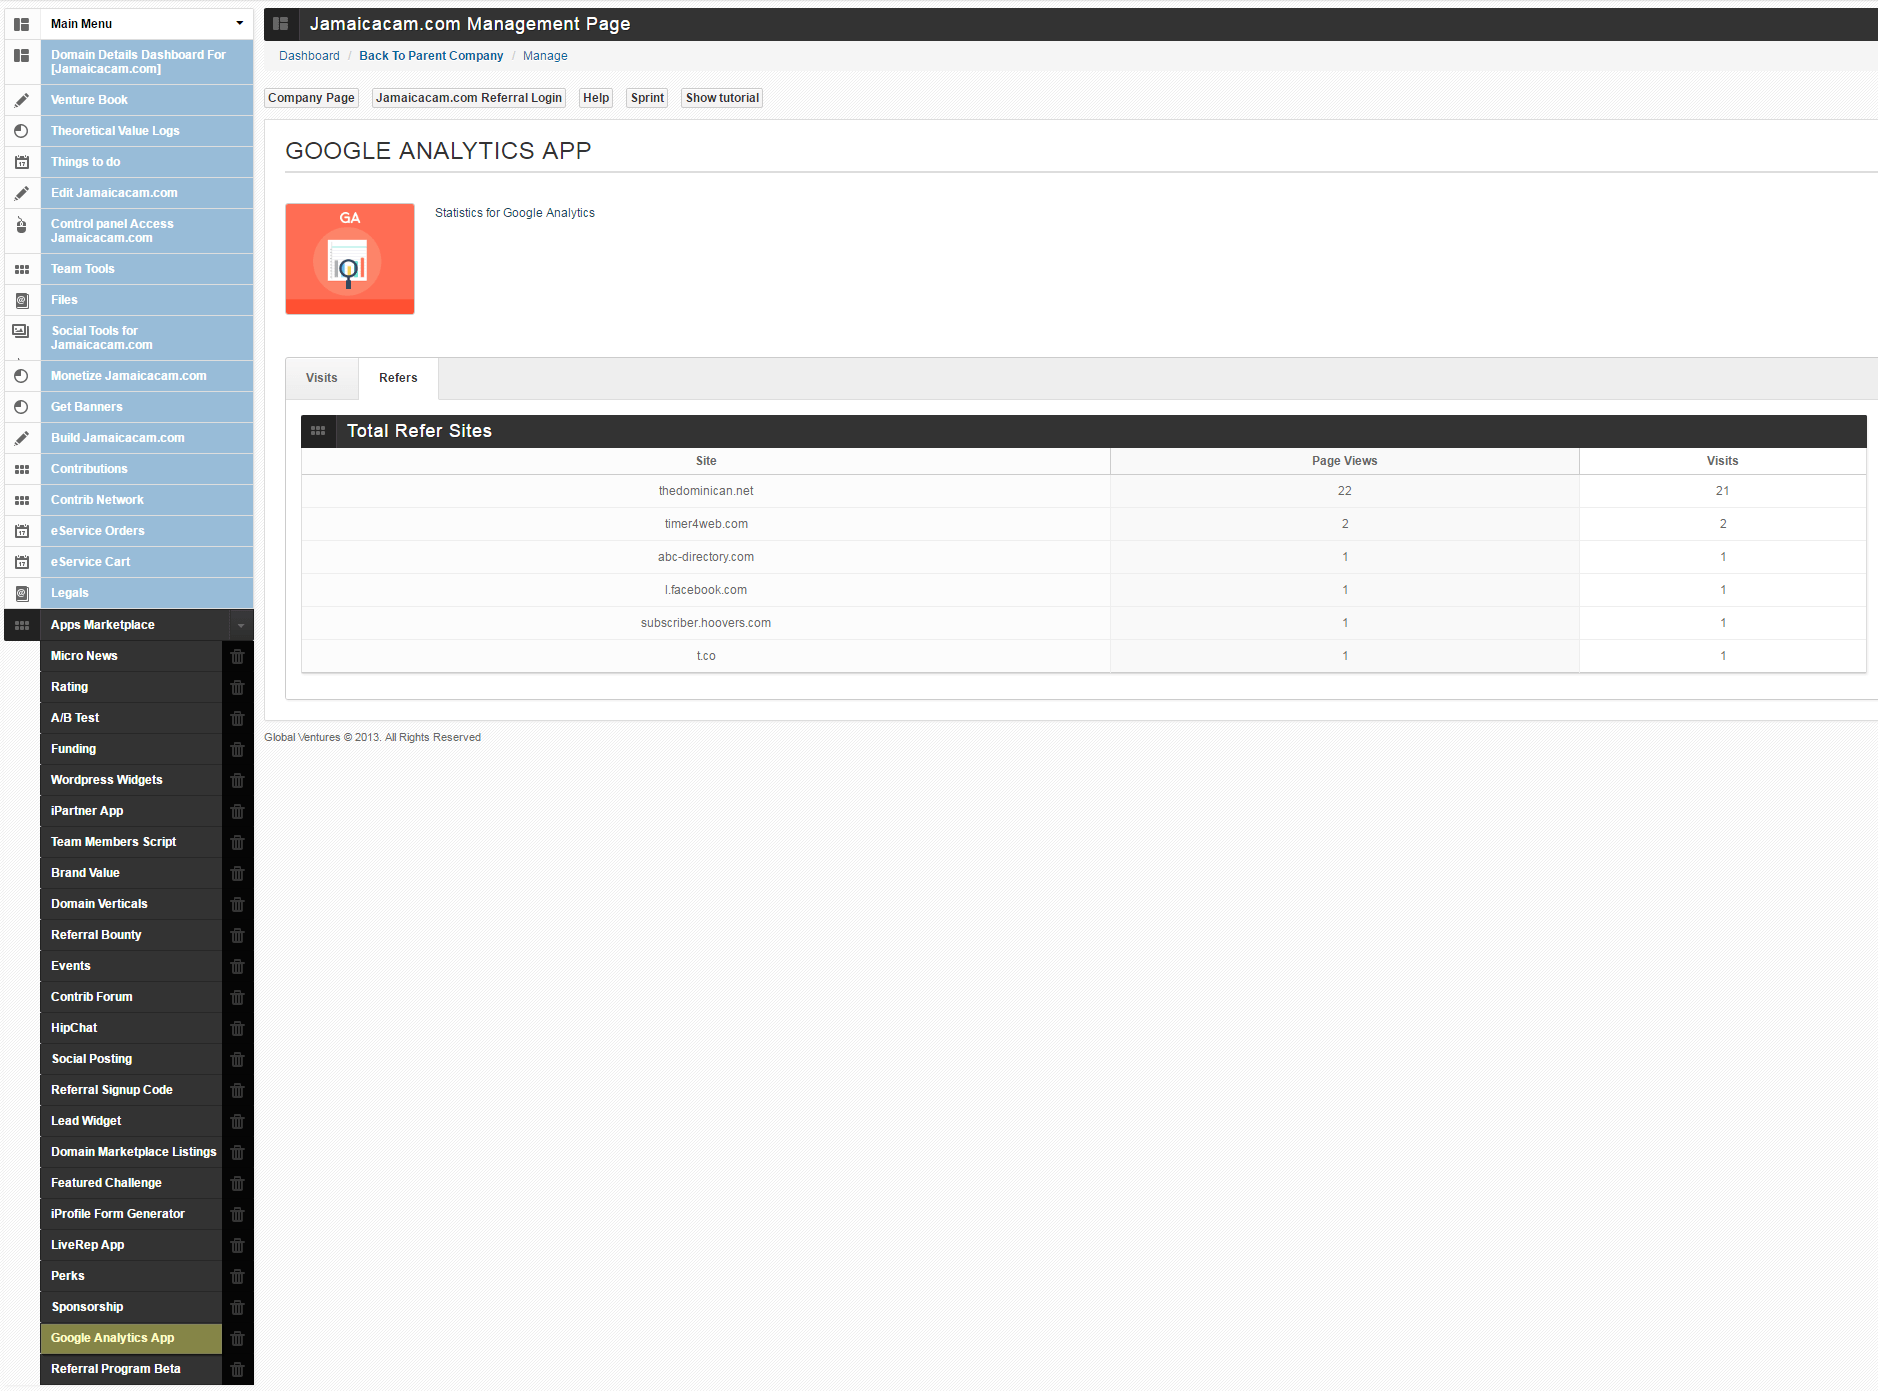The width and height of the screenshot is (1878, 1391).
Task: Click trash icon next to Perks
Action: click(x=237, y=1276)
